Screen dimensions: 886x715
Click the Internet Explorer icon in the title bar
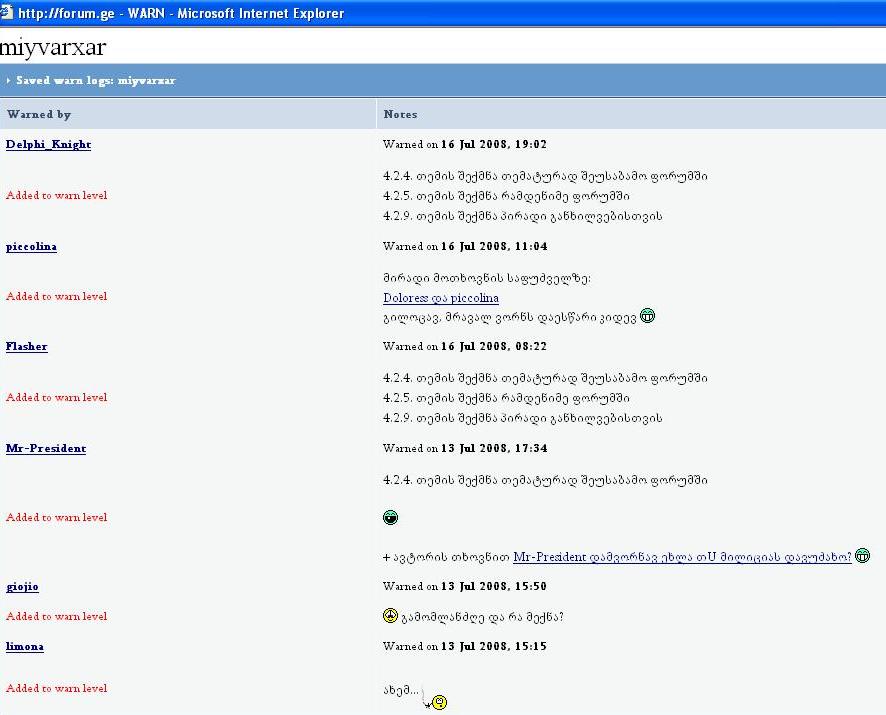[x=6, y=12]
